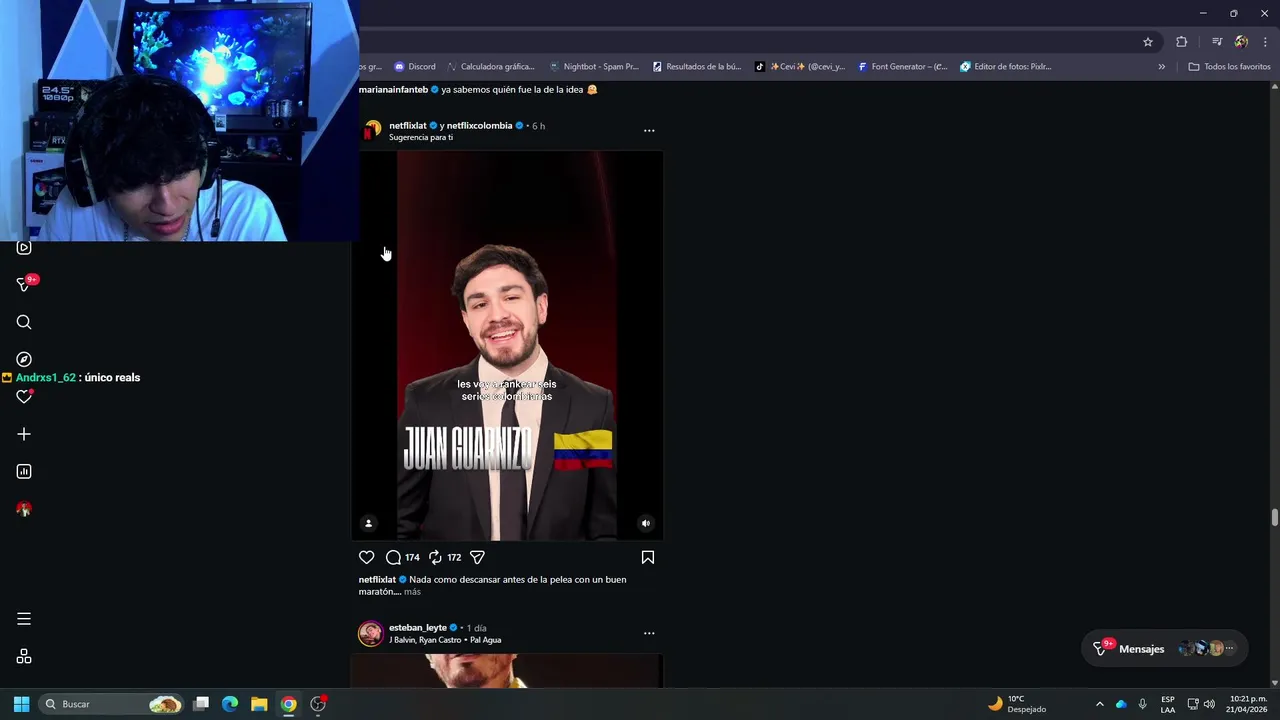Open direct messages icon with 9+ badge in sidebar
The image size is (1280, 720).
coord(26,284)
